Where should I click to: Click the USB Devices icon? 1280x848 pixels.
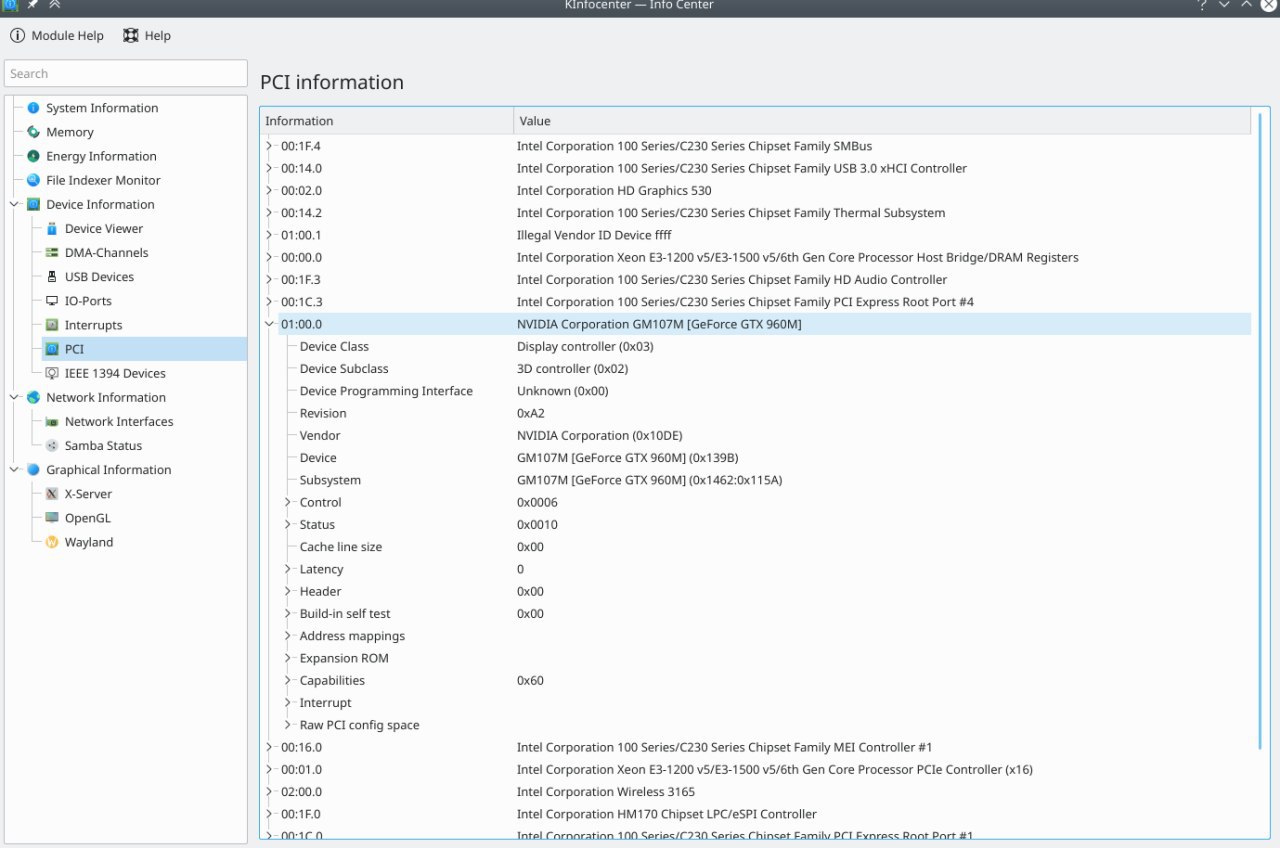(52, 277)
